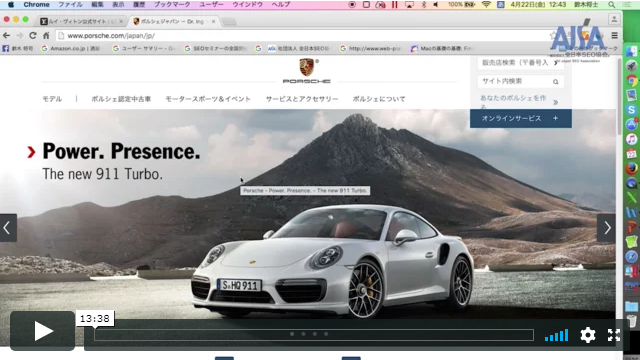Enter fullscreen mode in video player
640x360 pixels.
tap(613, 335)
